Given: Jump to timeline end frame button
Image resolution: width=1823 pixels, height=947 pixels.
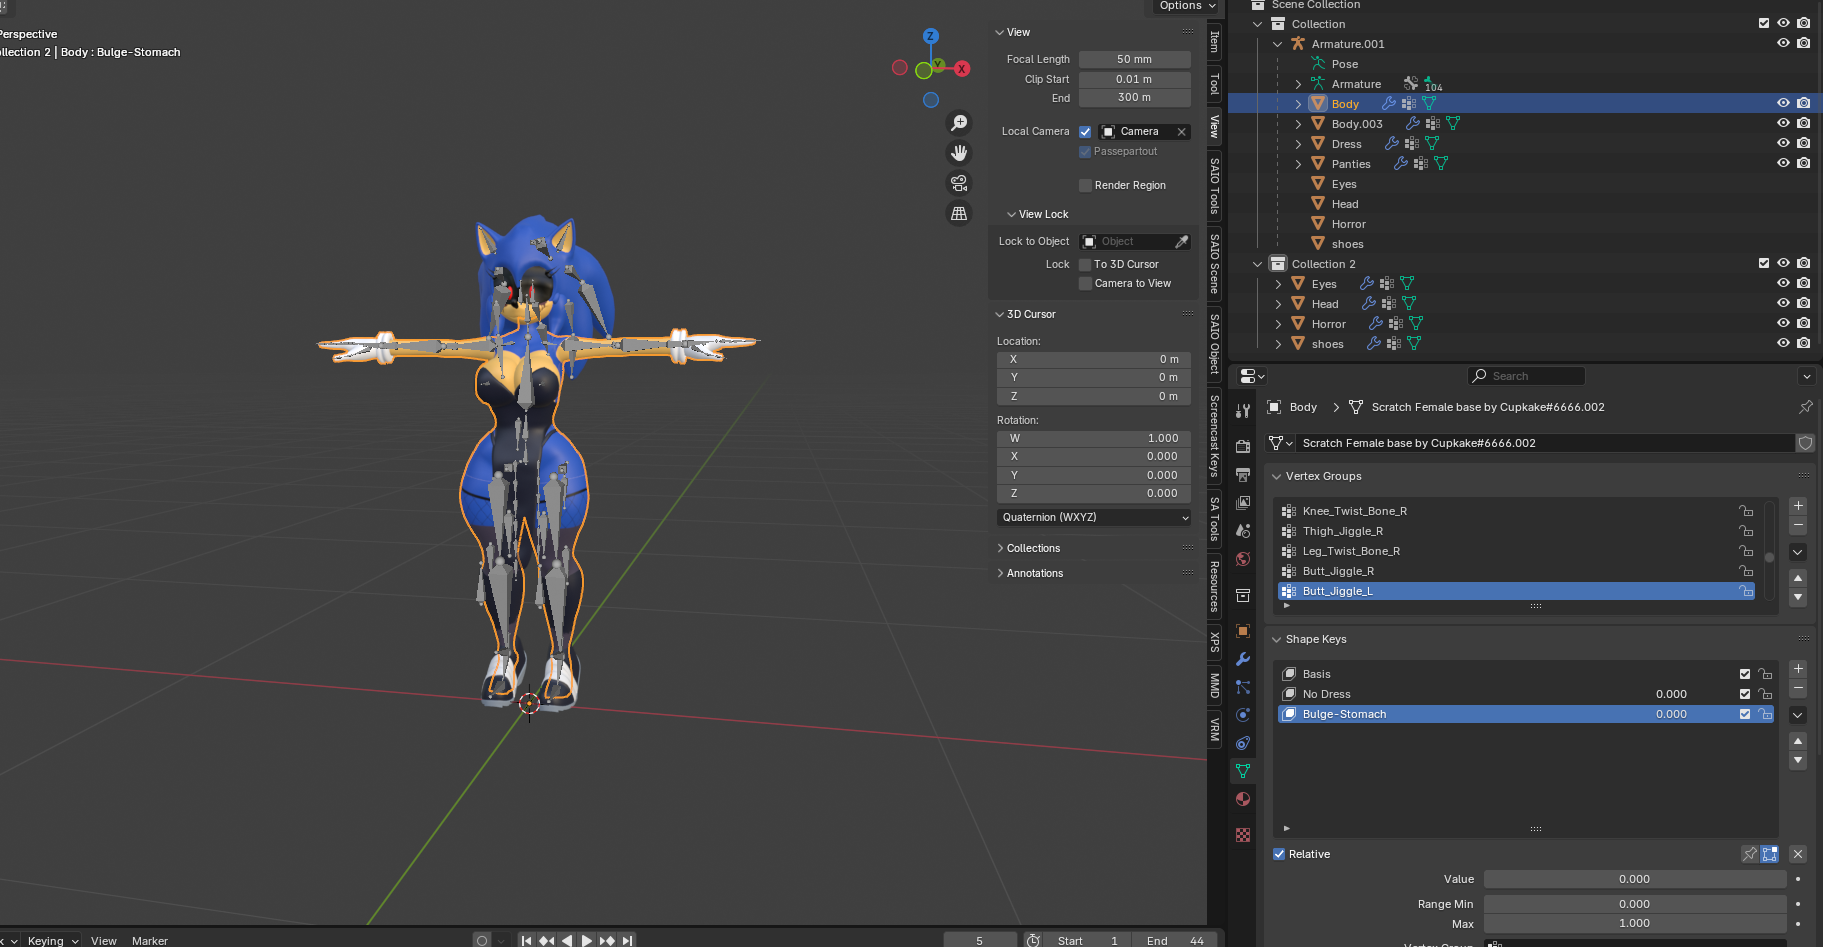Looking at the screenshot, I should coord(627,940).
